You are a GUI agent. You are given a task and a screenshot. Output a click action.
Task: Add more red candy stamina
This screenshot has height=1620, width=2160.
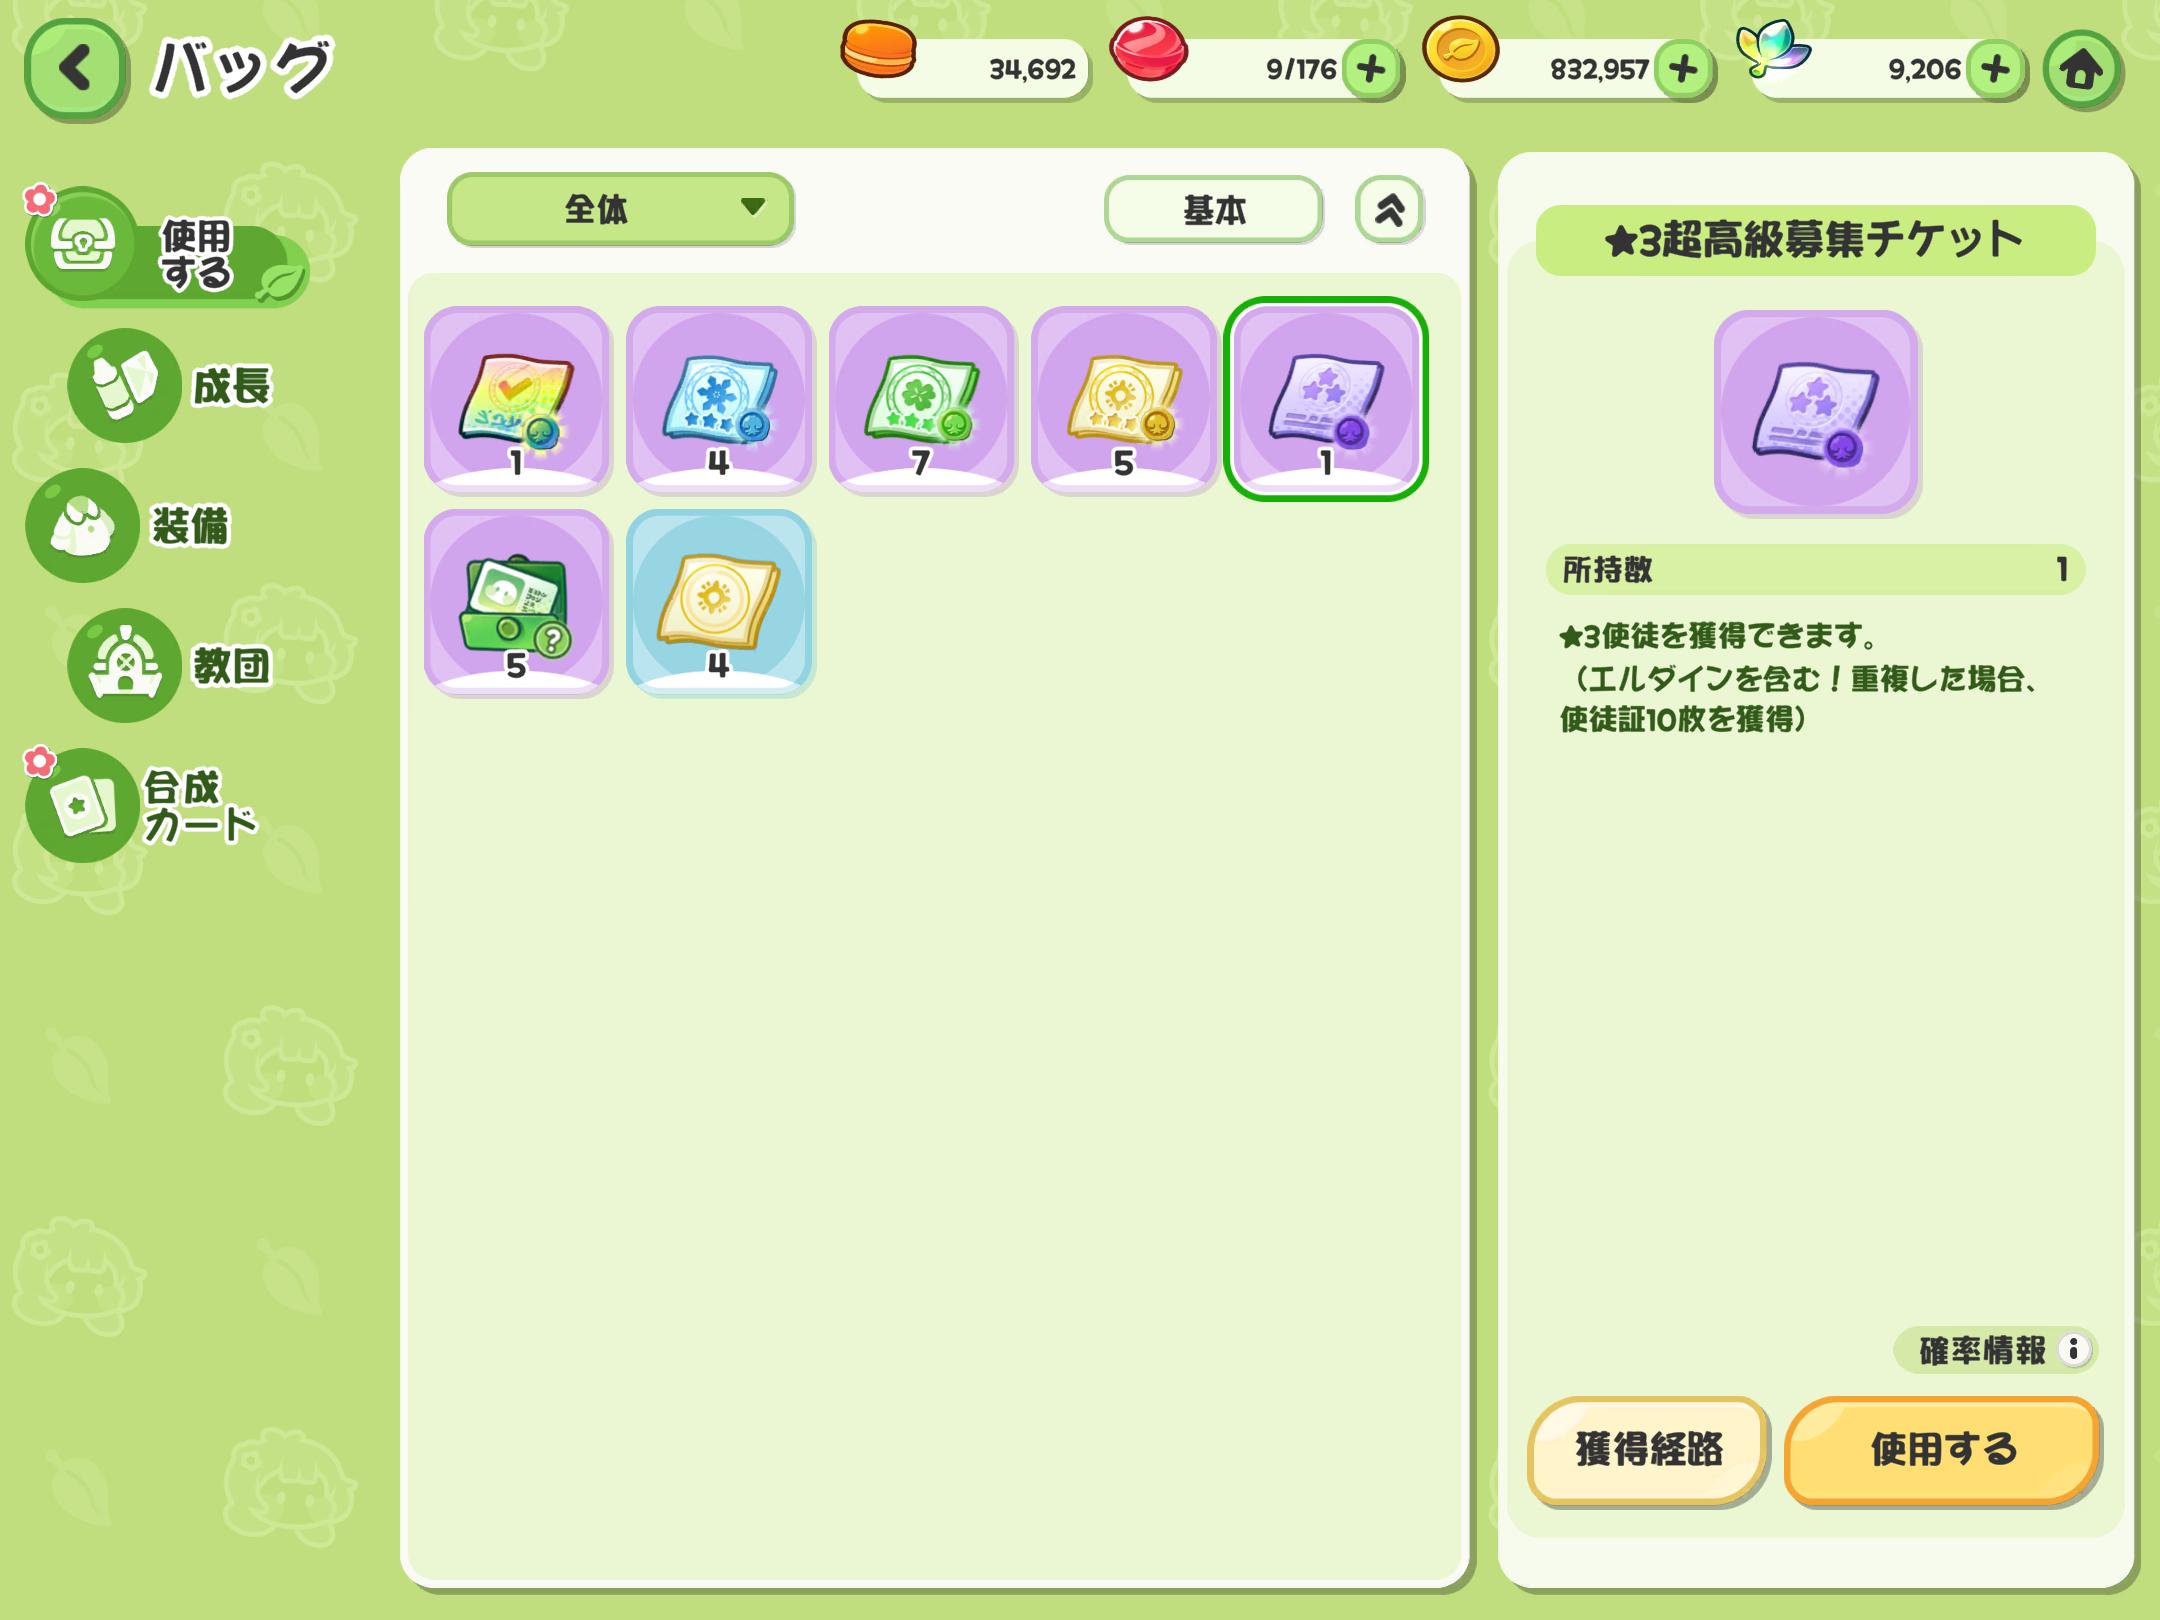click(x=1371, y=70)
